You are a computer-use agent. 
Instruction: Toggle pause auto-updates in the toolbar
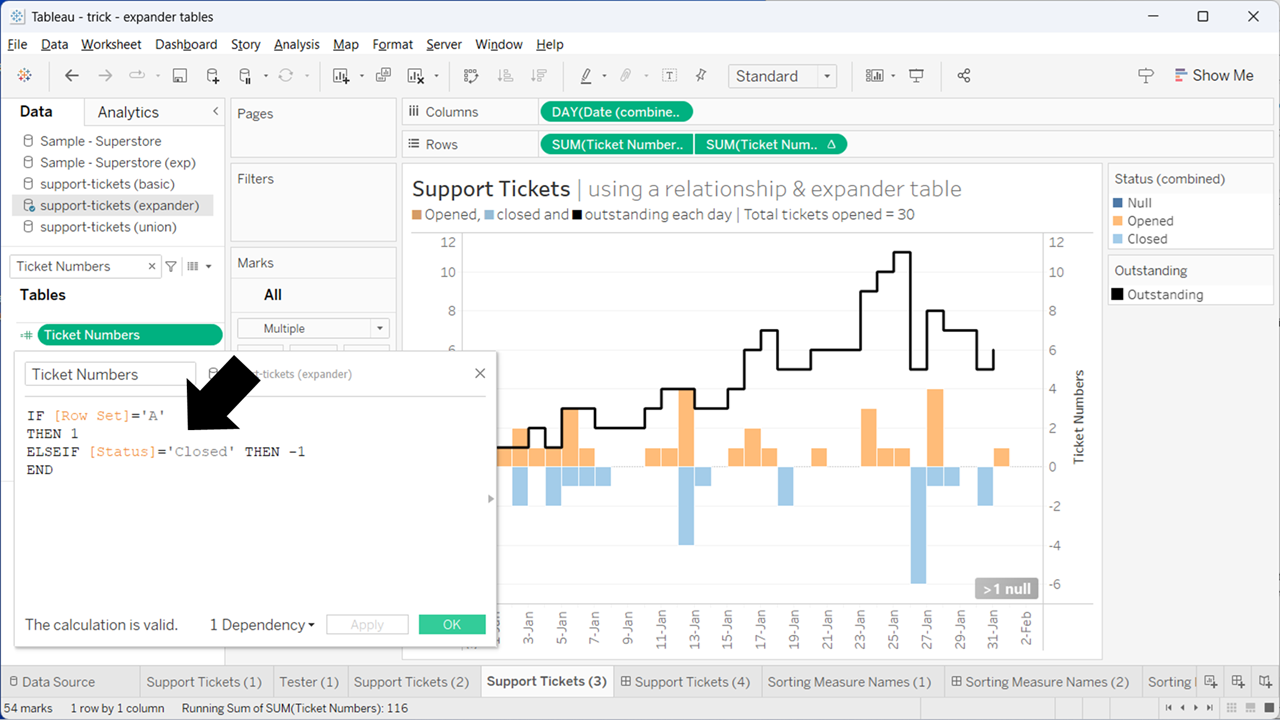(x=247, y=76)
